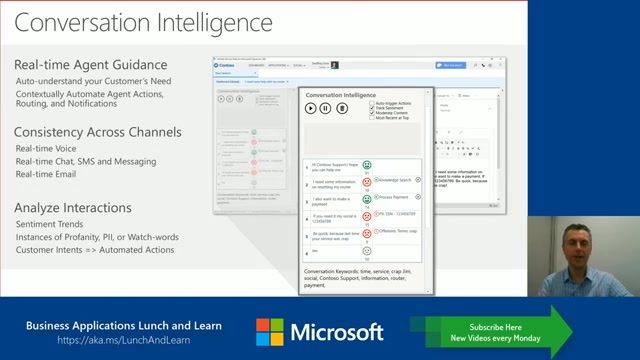Image resolution: width=640 pixels, height=360 pixels.
Task: Click the Contoso logo in background app
Action: pyautogui.click(x=224, y=65)
